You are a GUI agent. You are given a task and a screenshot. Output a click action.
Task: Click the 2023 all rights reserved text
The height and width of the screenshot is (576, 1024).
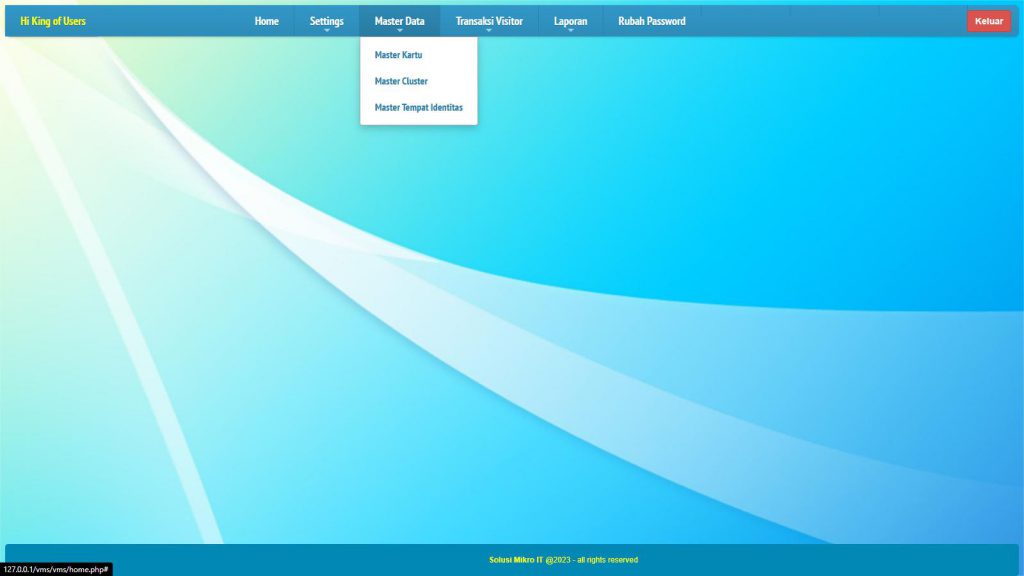click(x=596, y=560)
